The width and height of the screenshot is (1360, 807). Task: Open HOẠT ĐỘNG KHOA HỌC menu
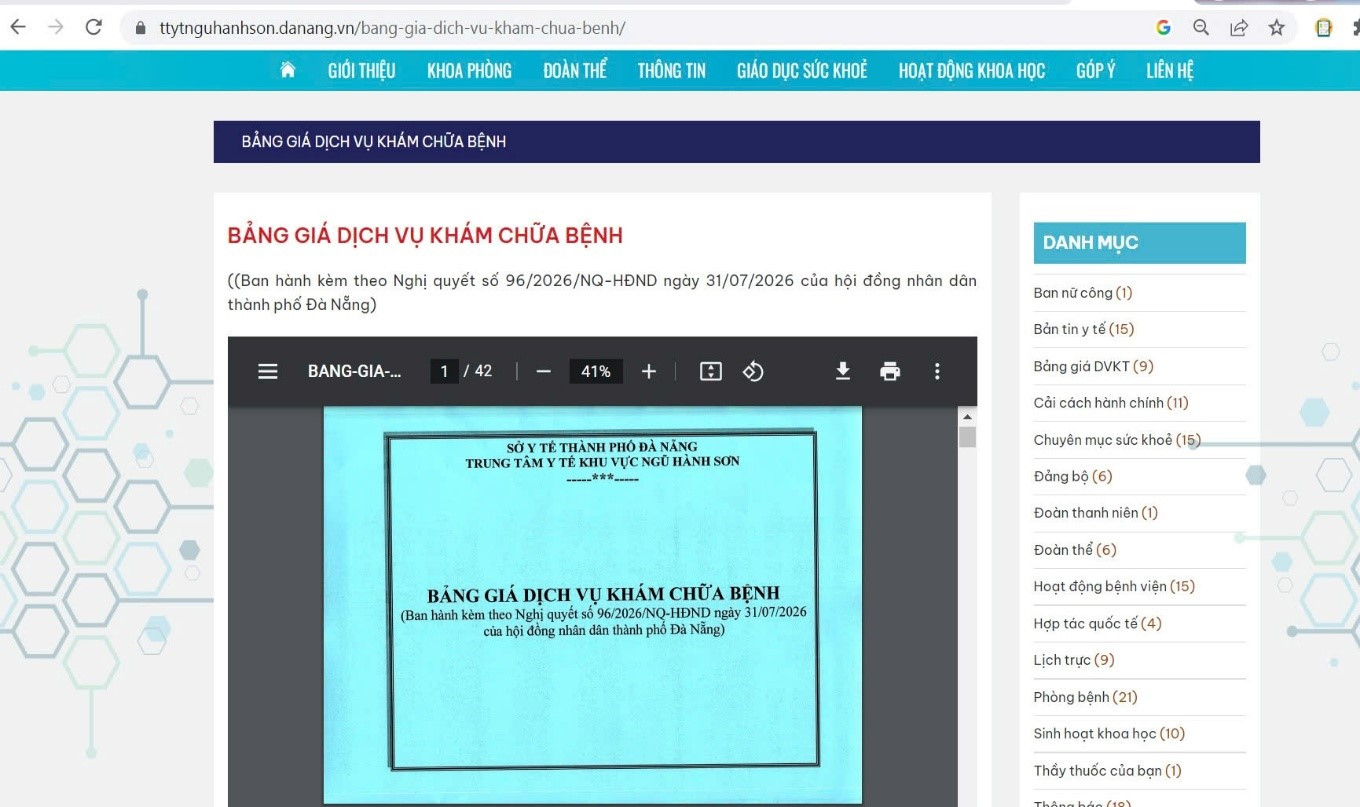click(x=972, y=70)
